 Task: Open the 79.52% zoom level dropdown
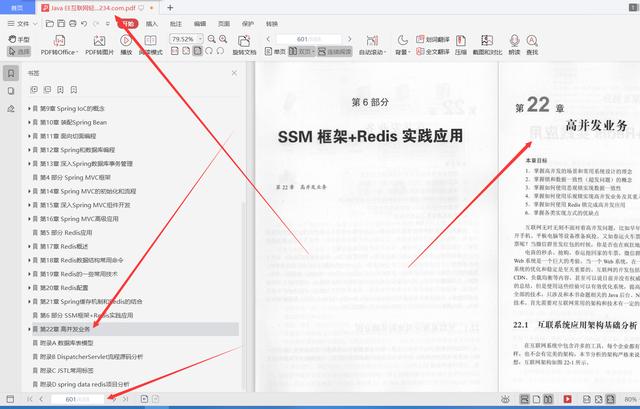click(200, 39)
